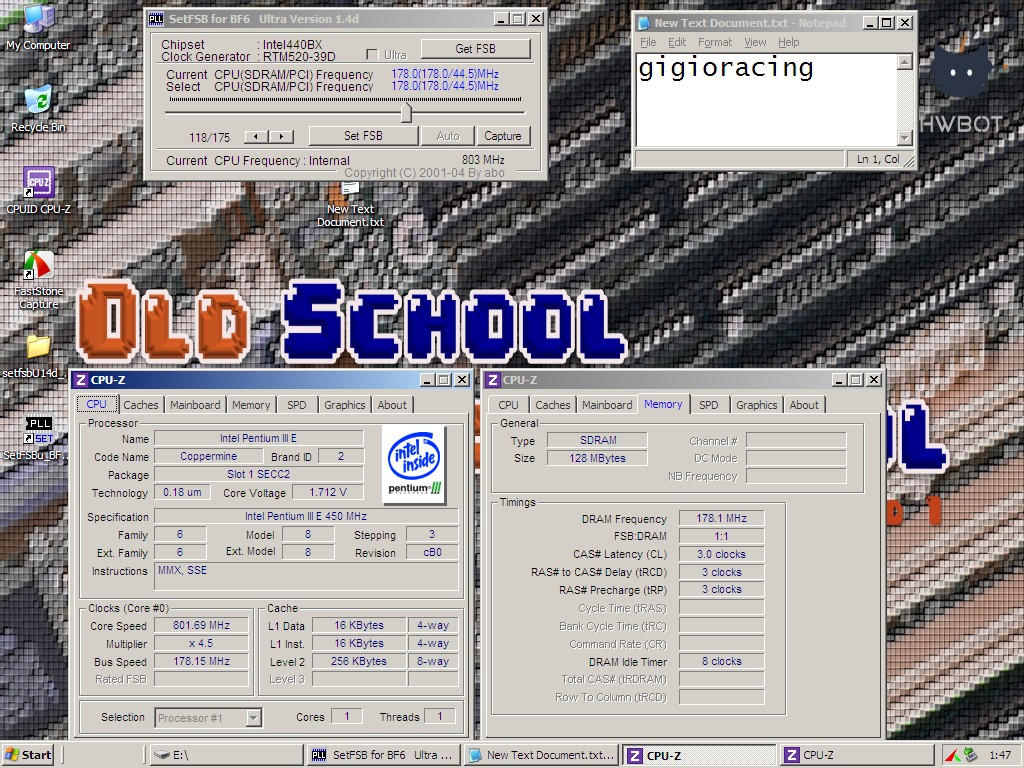Increase FSB step with right arrow button
This screenshot has width=1024, height=768.
click(x=281, y=136)
